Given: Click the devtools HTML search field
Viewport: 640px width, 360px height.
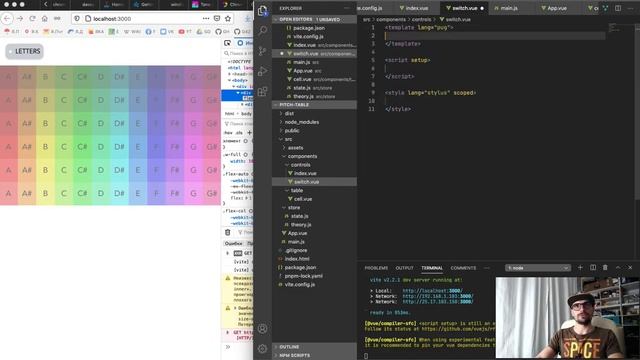Looking at the screenshot, I should point(238,53).
